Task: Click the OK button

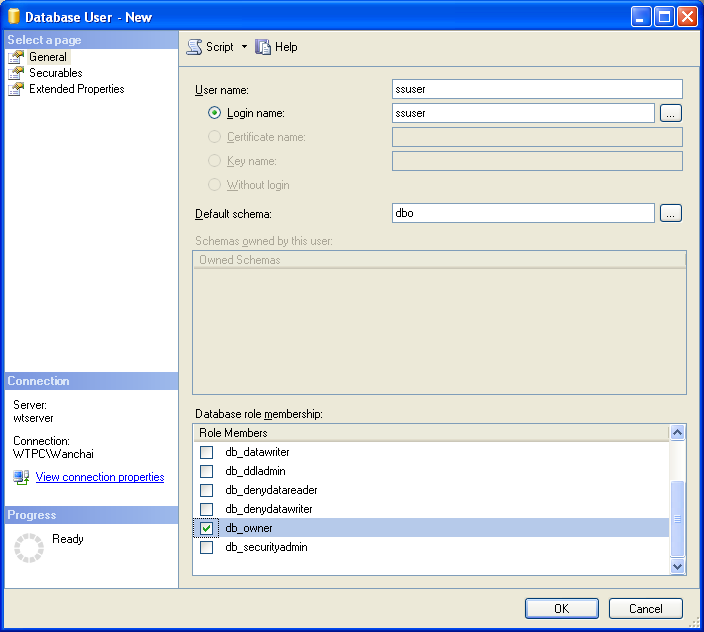Action: point(562,609)
